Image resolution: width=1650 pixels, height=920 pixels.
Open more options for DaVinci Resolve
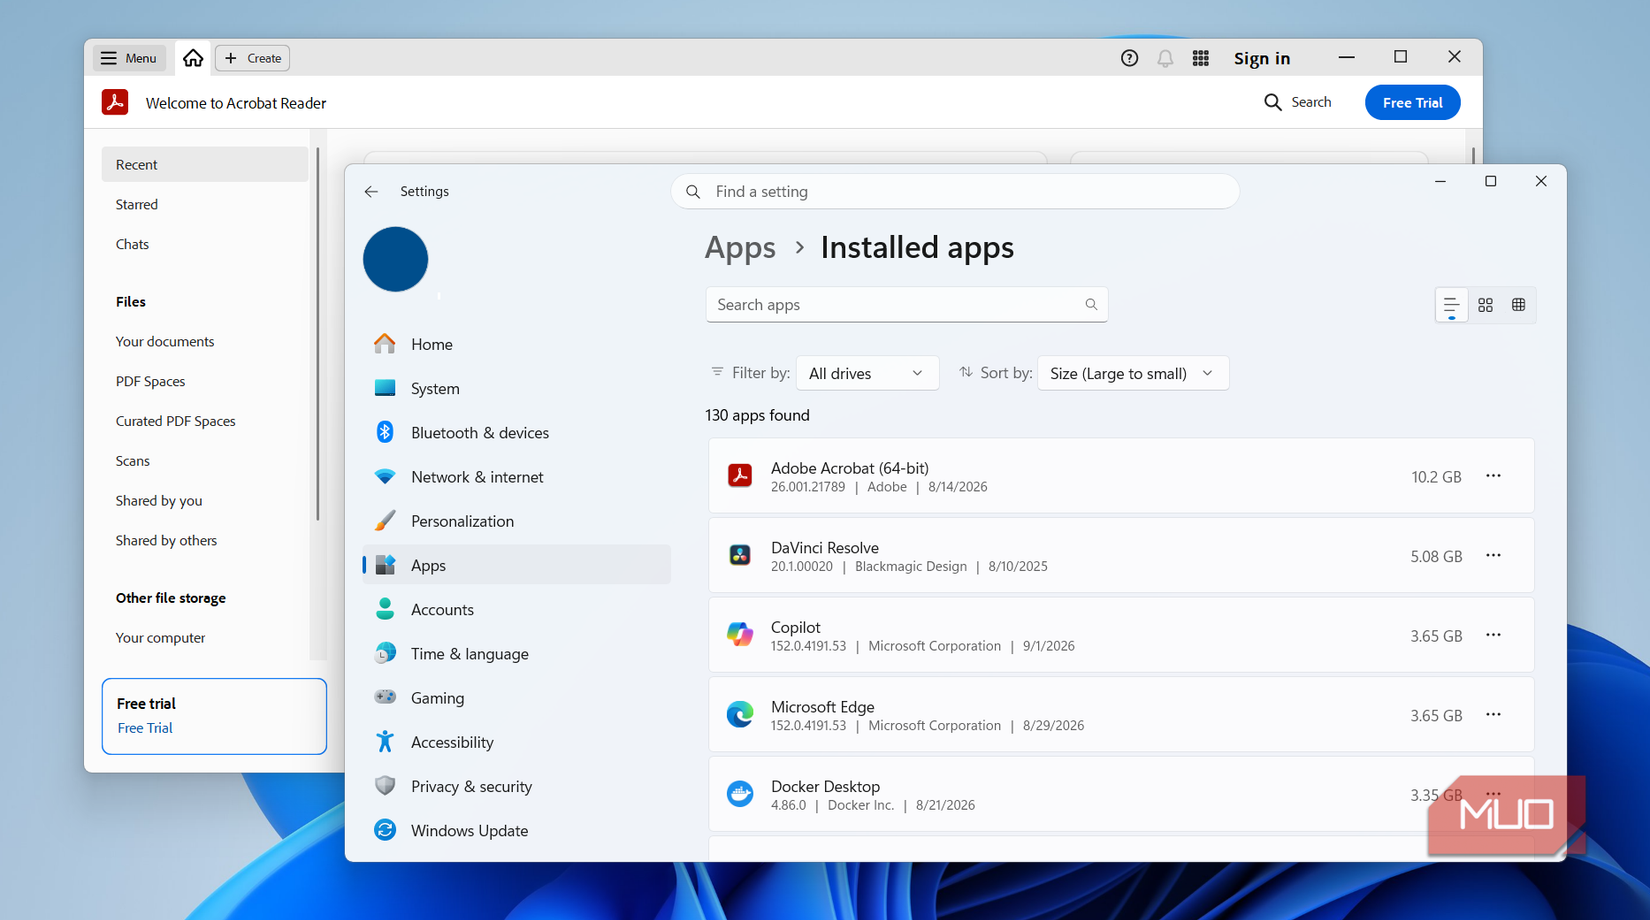(x=1493, y=555)
